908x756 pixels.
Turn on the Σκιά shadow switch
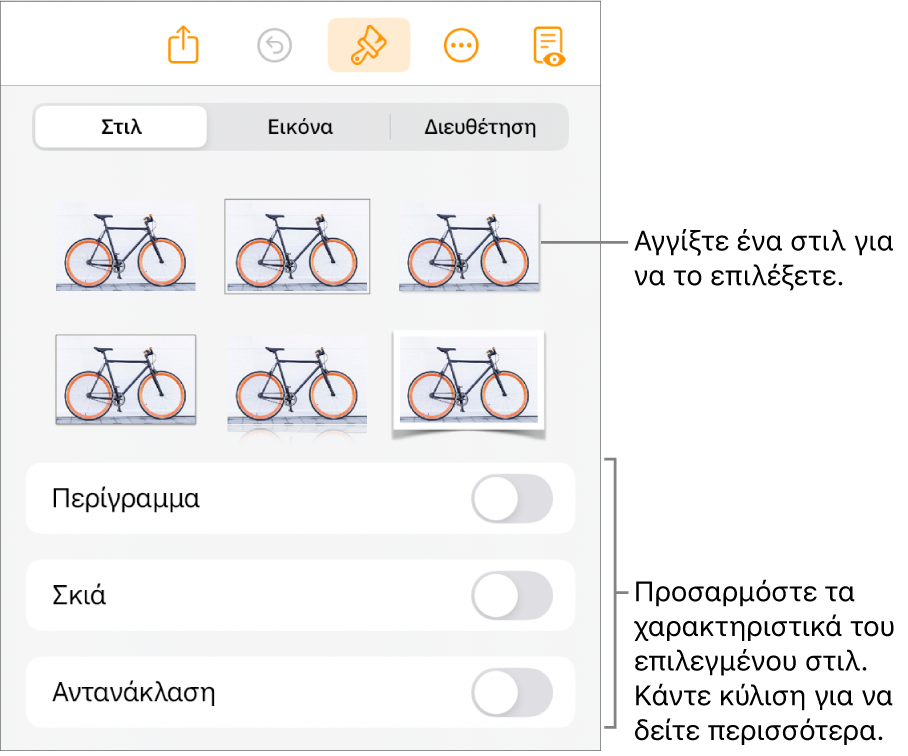click(x=512, y=595)
